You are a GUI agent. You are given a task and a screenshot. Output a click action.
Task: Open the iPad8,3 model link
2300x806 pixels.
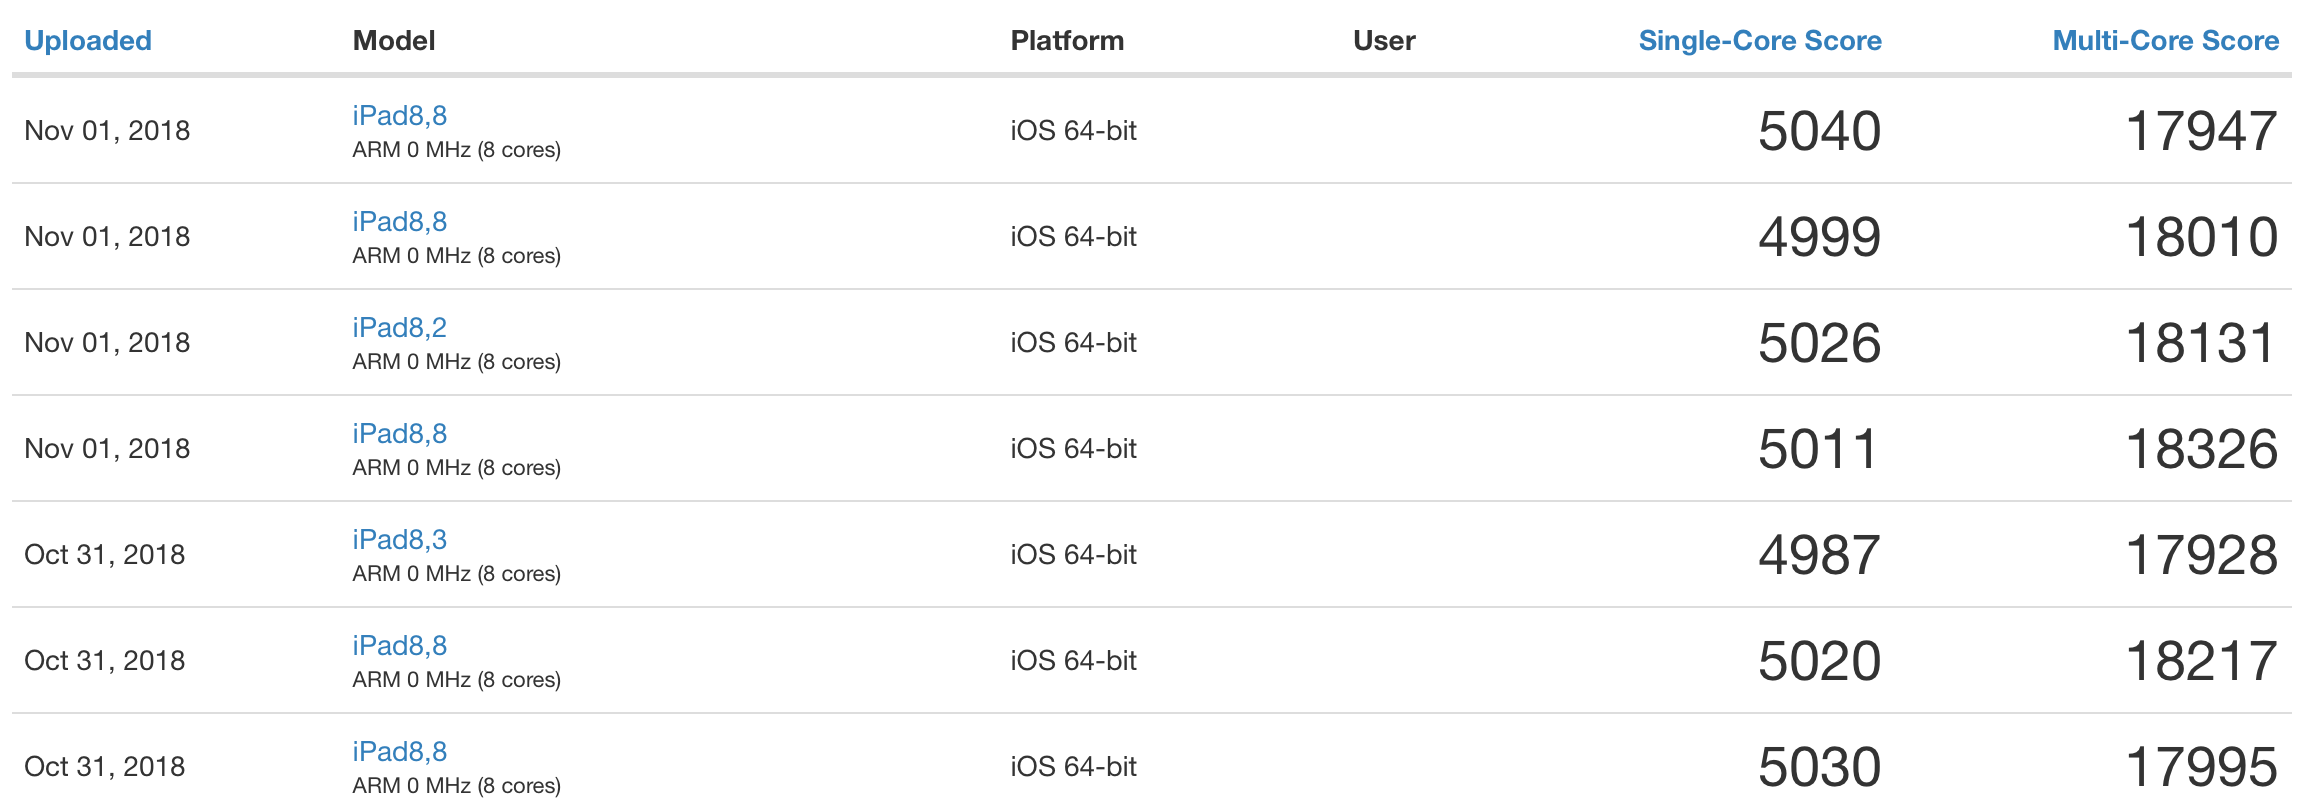point(399,540)
